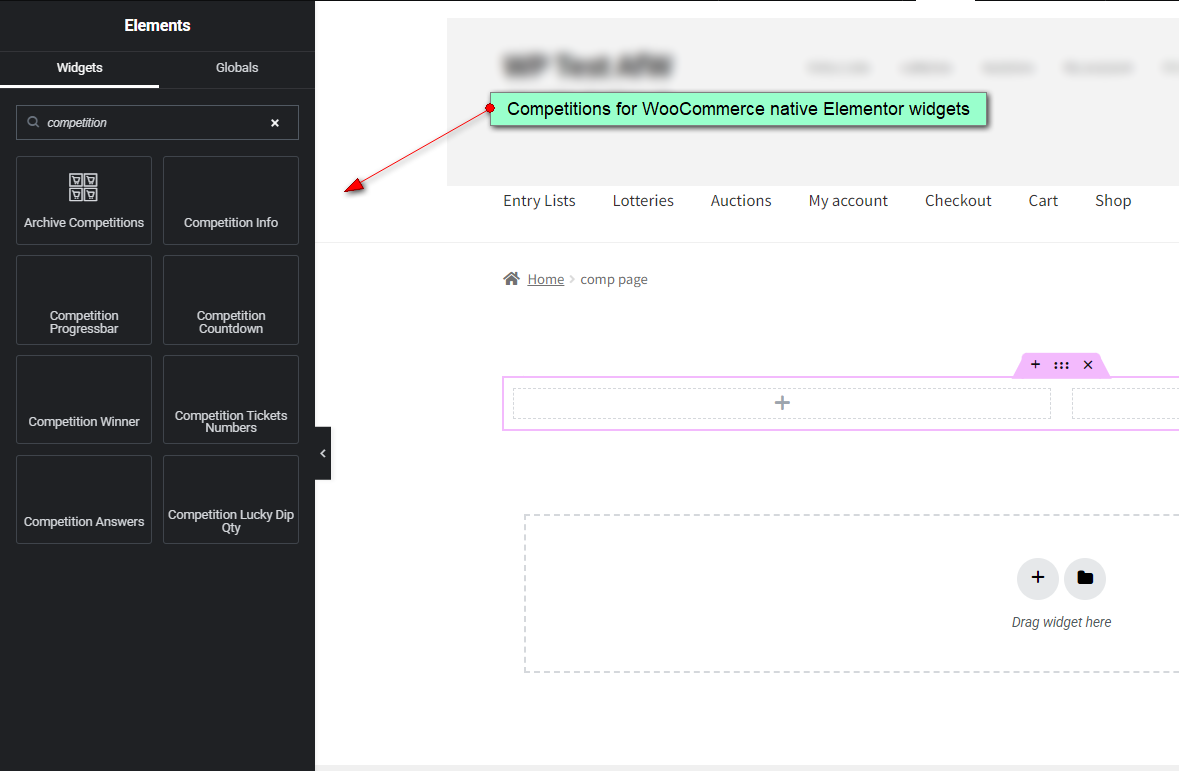Clear the competition search query
This screenshot has width=1179, height=771.
click(x=275, y=122)
